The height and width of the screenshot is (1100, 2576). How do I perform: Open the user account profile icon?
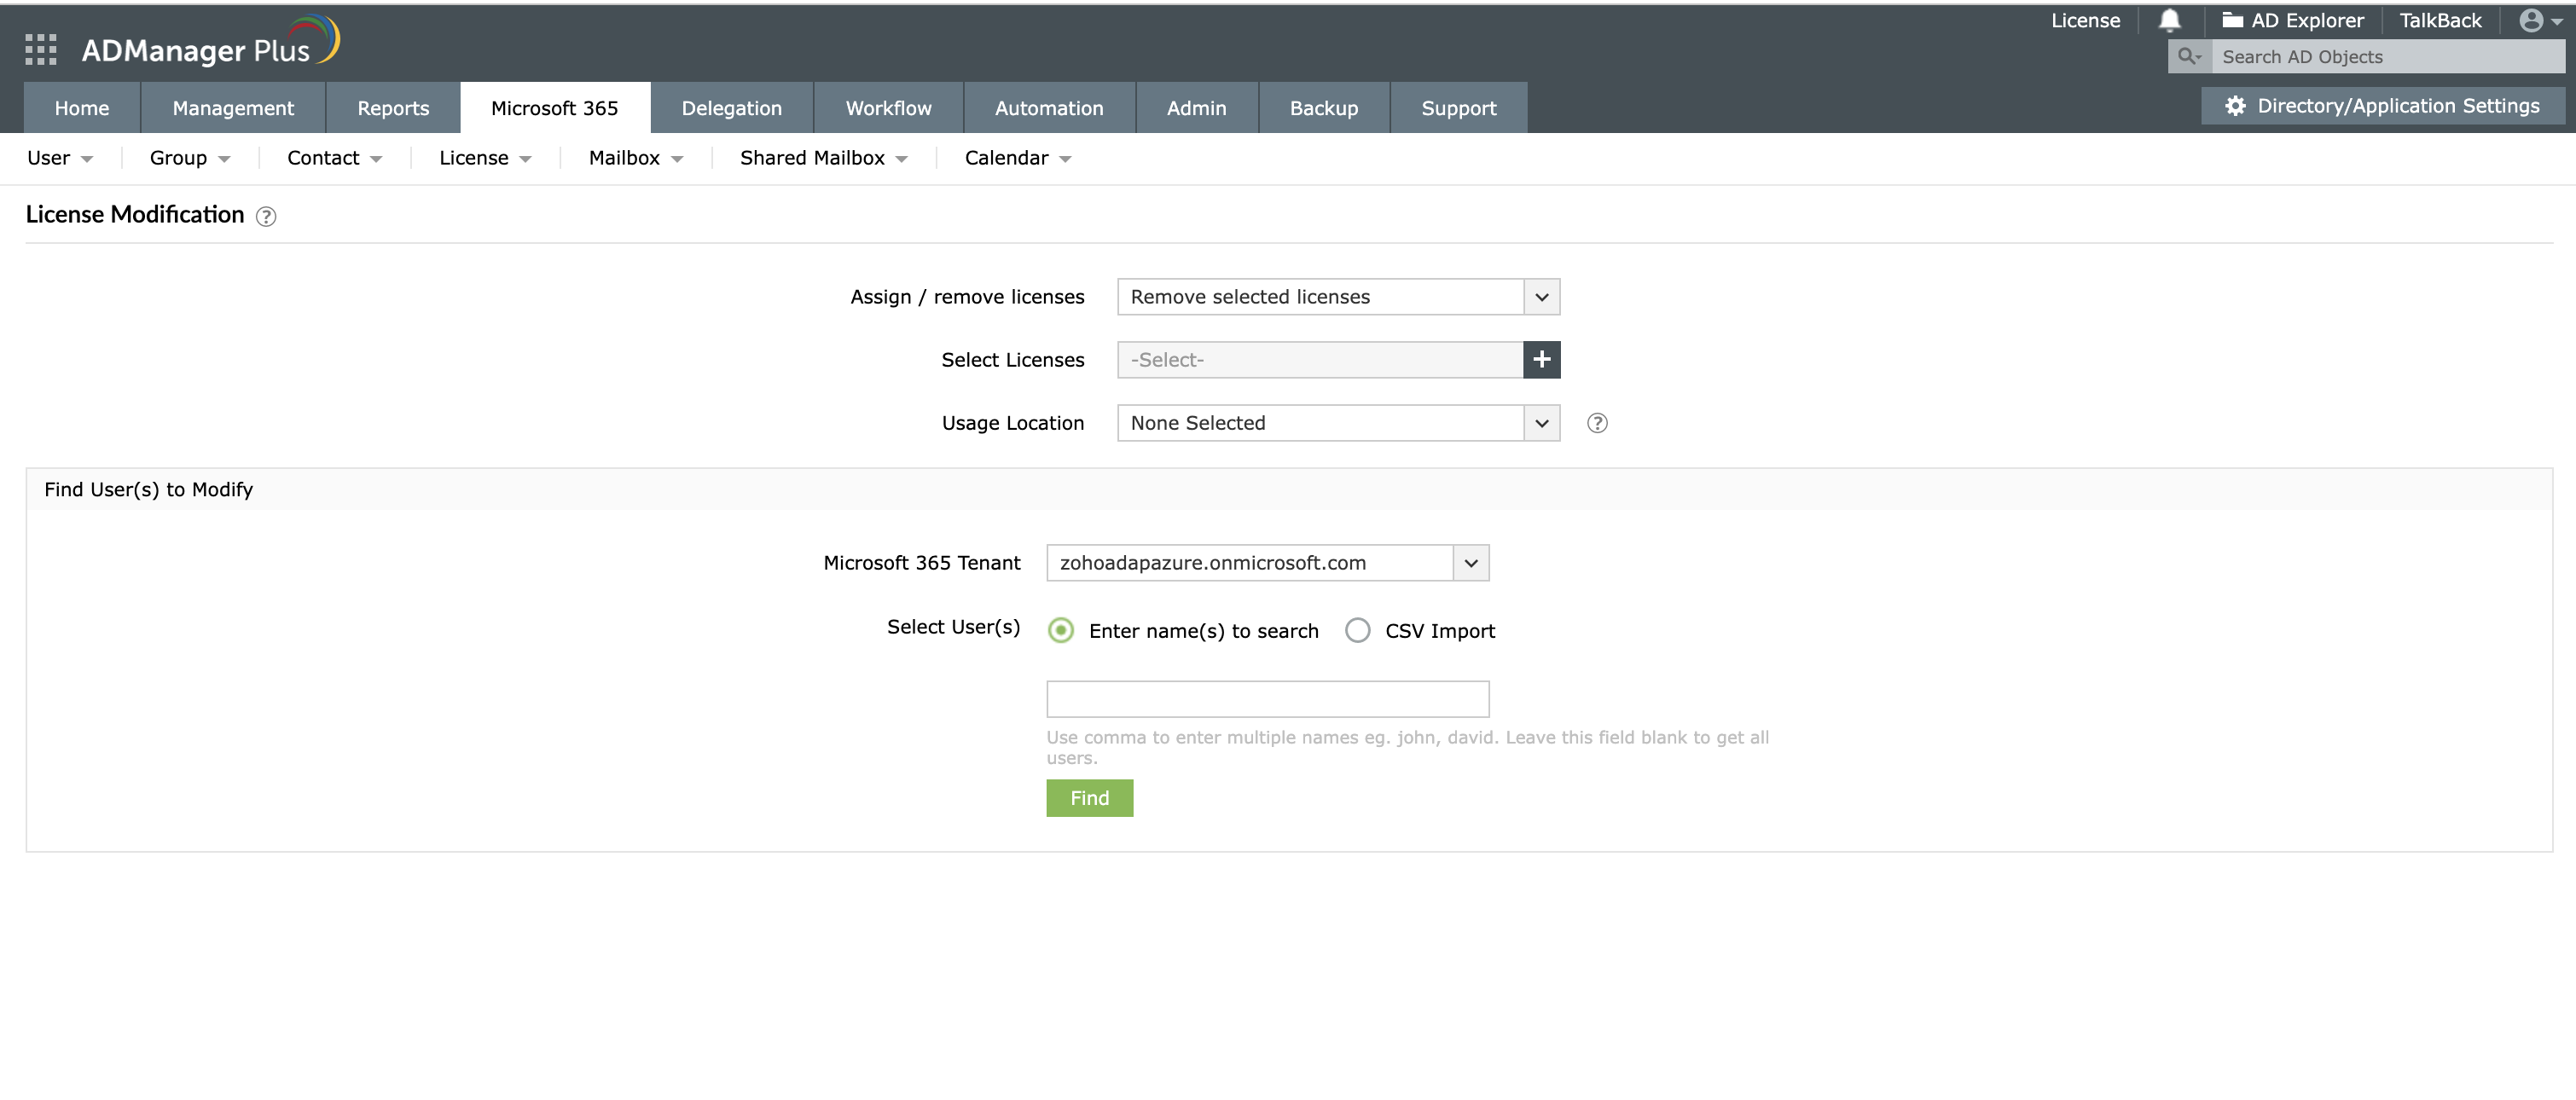pyautogui.click(x=2532, y=21)
